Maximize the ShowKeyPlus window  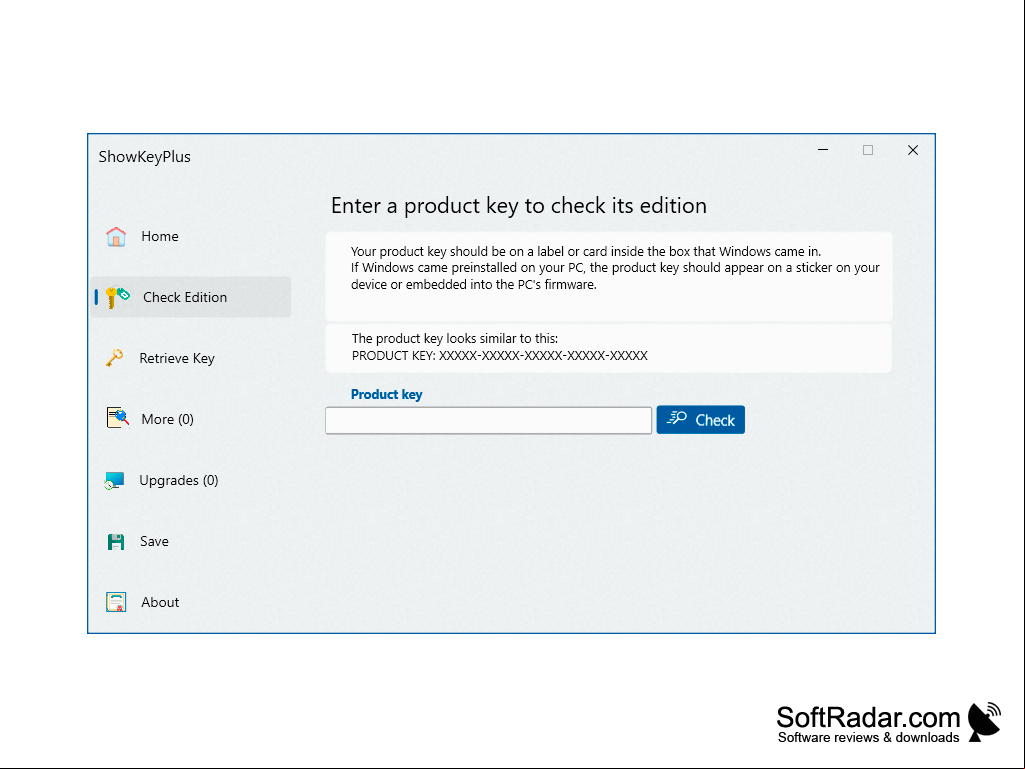[x=867, y=150]
